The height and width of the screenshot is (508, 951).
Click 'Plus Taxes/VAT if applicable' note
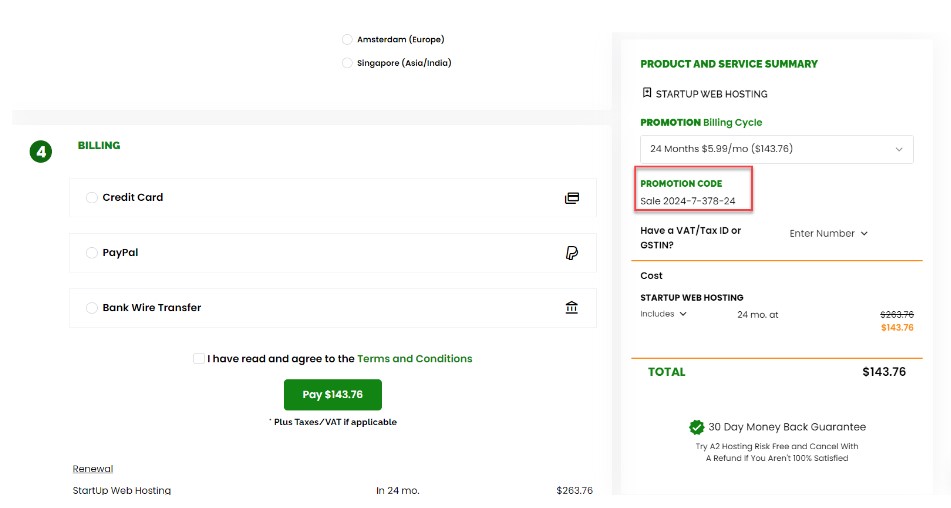pyautogui.click(x=333, y=422)
